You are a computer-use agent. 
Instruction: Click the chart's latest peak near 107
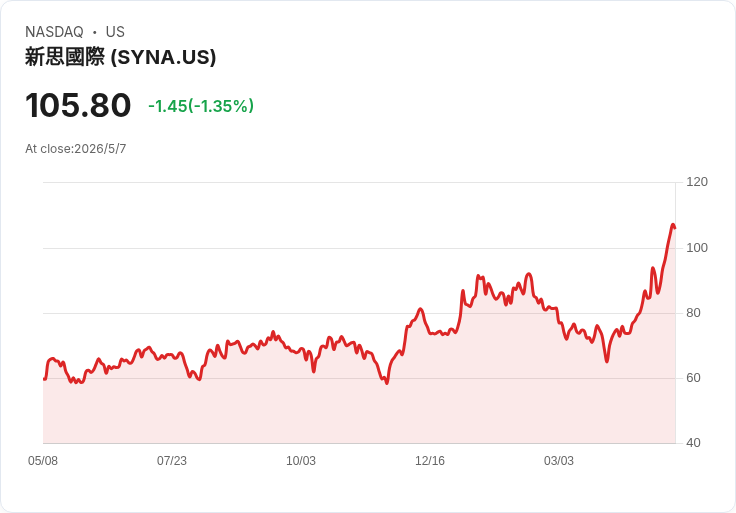point(673,225)
